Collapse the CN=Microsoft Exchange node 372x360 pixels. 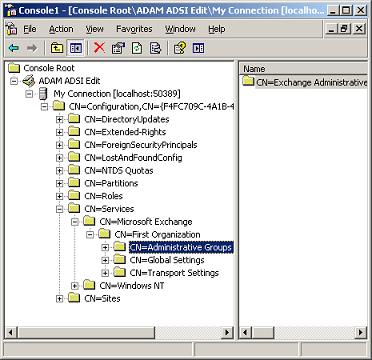point(75,222)
